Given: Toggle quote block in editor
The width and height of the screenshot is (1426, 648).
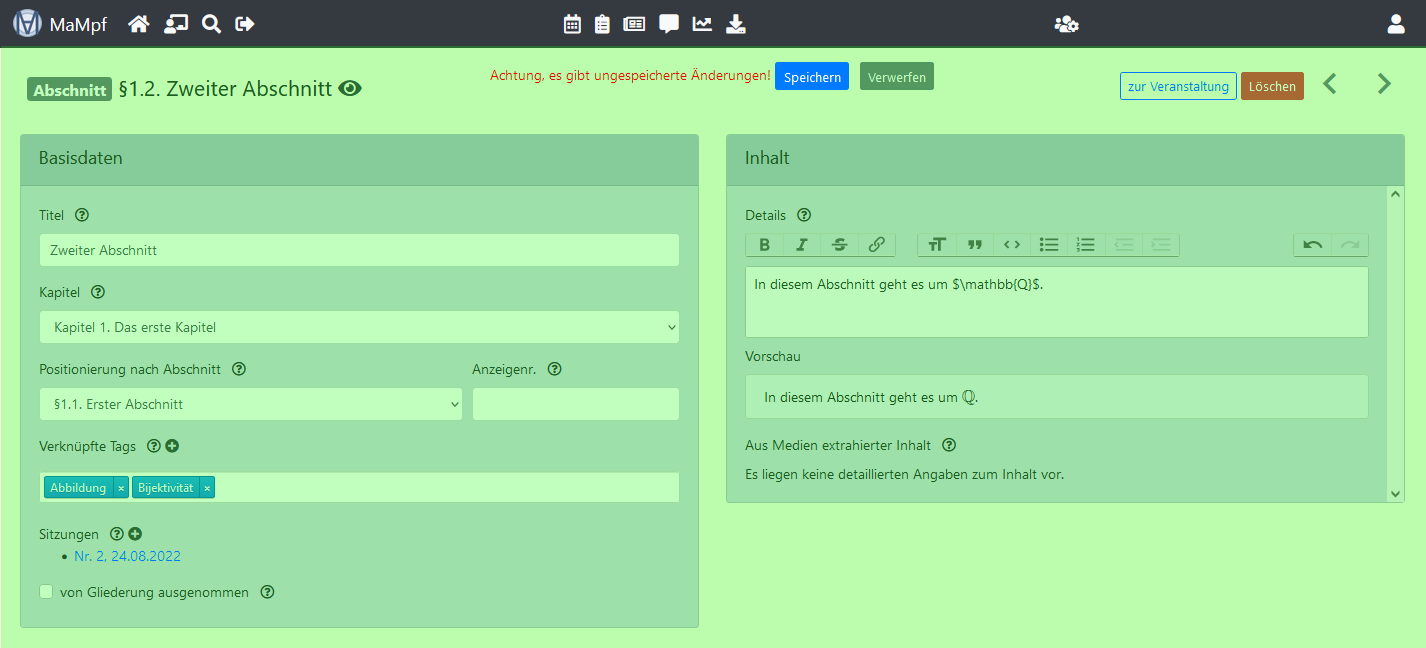Looking at the screenshot, I should tap(975, 244).
